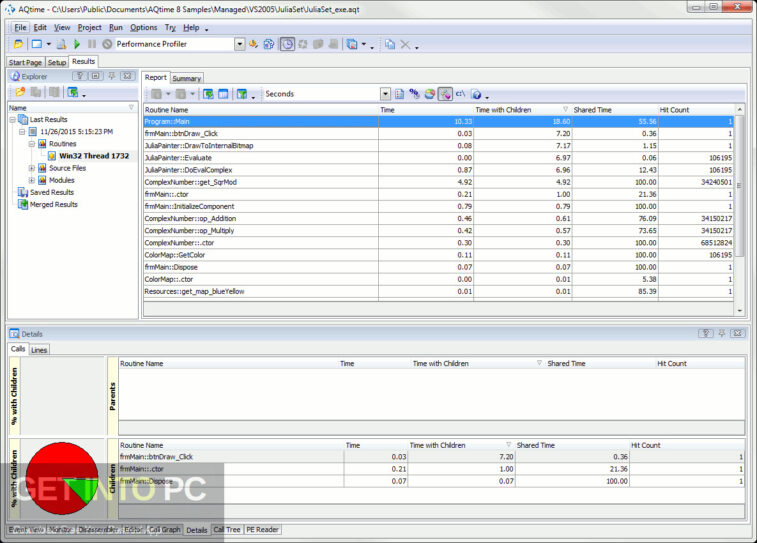This screenshot has width=757, height=543.
Task: Click the add result folder icon in Explorer toolbar
Action: pyautogui.click(x=20, y=92)
